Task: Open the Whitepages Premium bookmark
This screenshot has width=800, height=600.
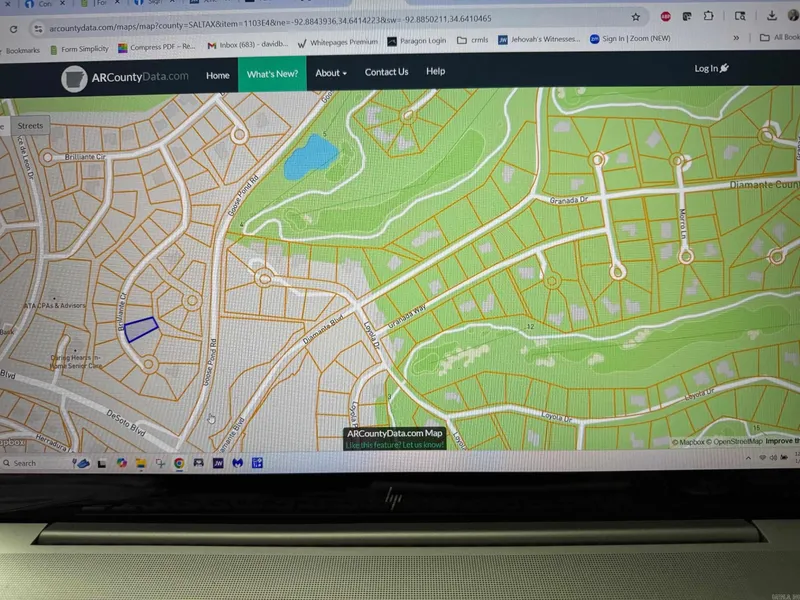Action: [x=337, y=42]
